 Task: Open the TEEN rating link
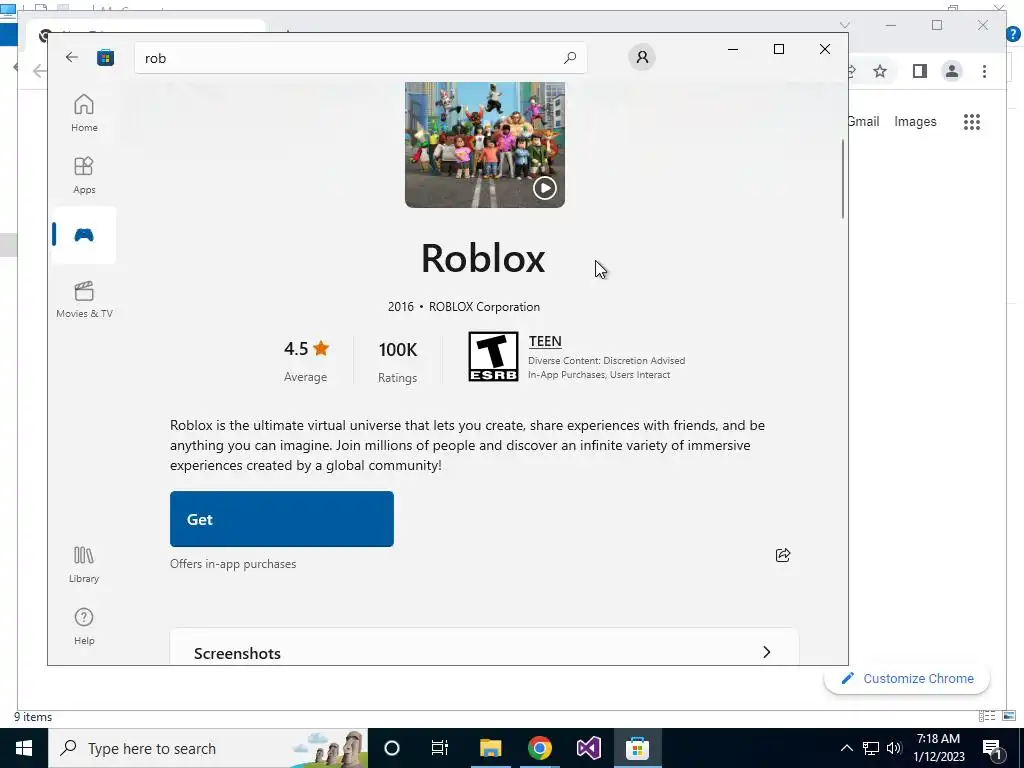coord(545,342)
